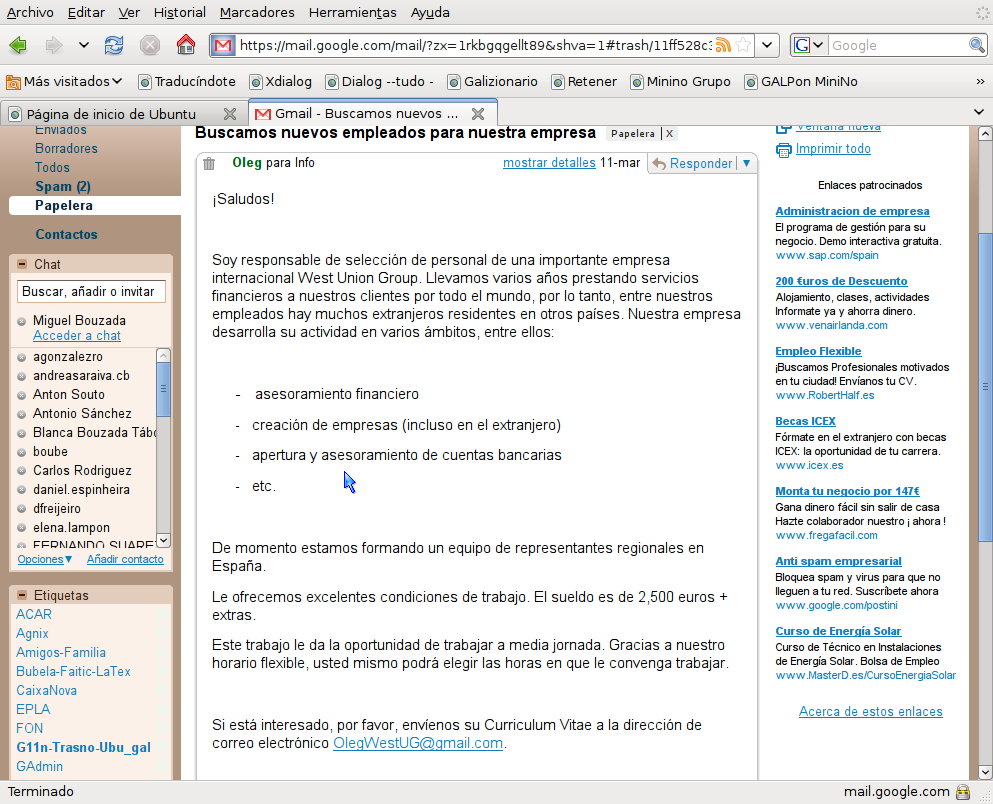Click the Responder button
Viewport: 993px width, 804px height.
tap(693, 163)
